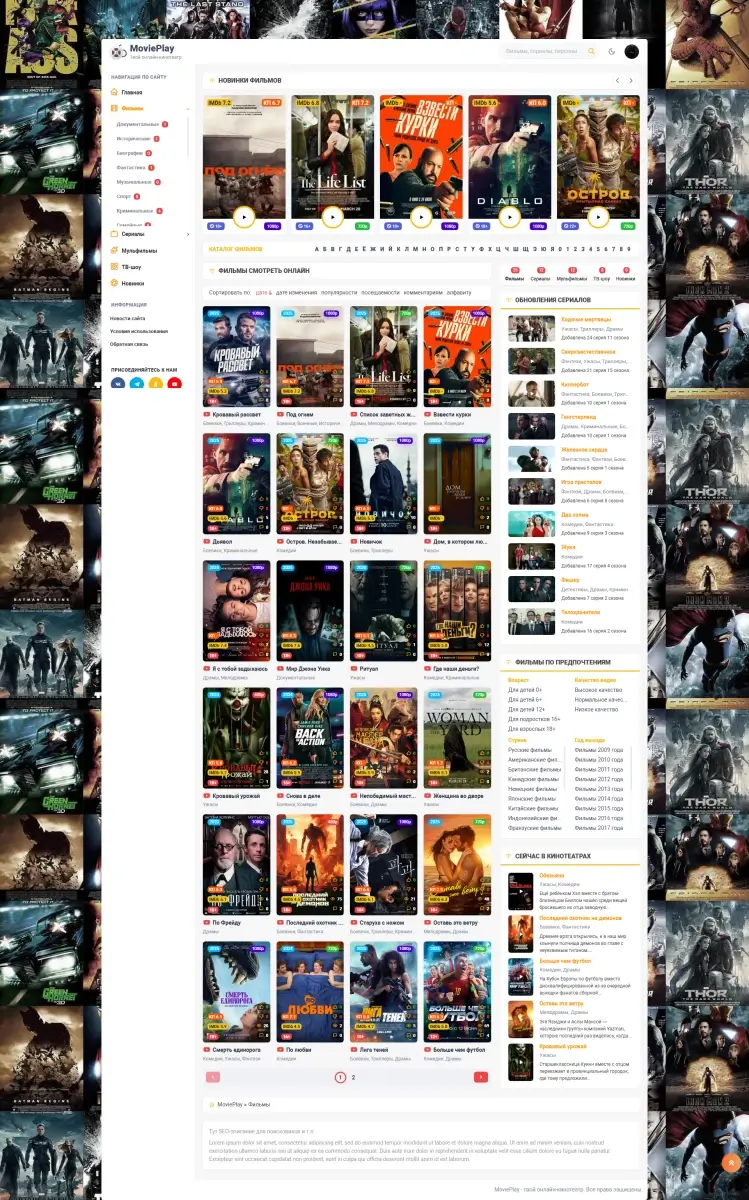
Task: Open Последний охотник на демонов in cinemas list
Action: click(582, 918)
